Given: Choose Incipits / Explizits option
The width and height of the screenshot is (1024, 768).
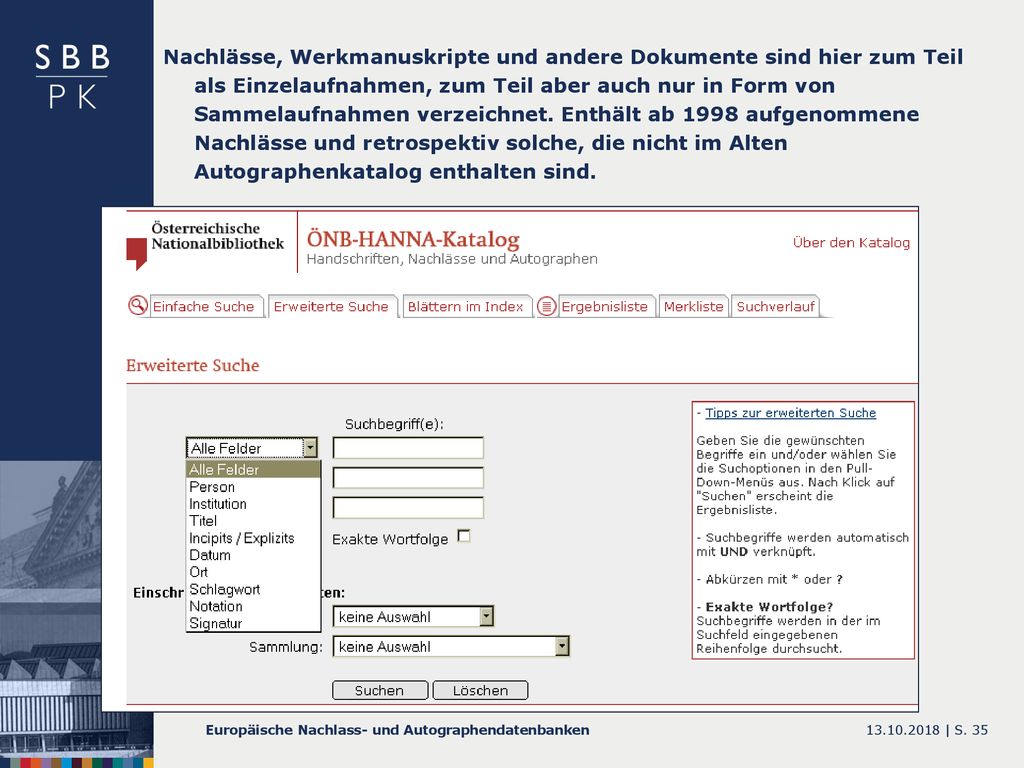Looking at the screenshot, I should click(253, 538).
